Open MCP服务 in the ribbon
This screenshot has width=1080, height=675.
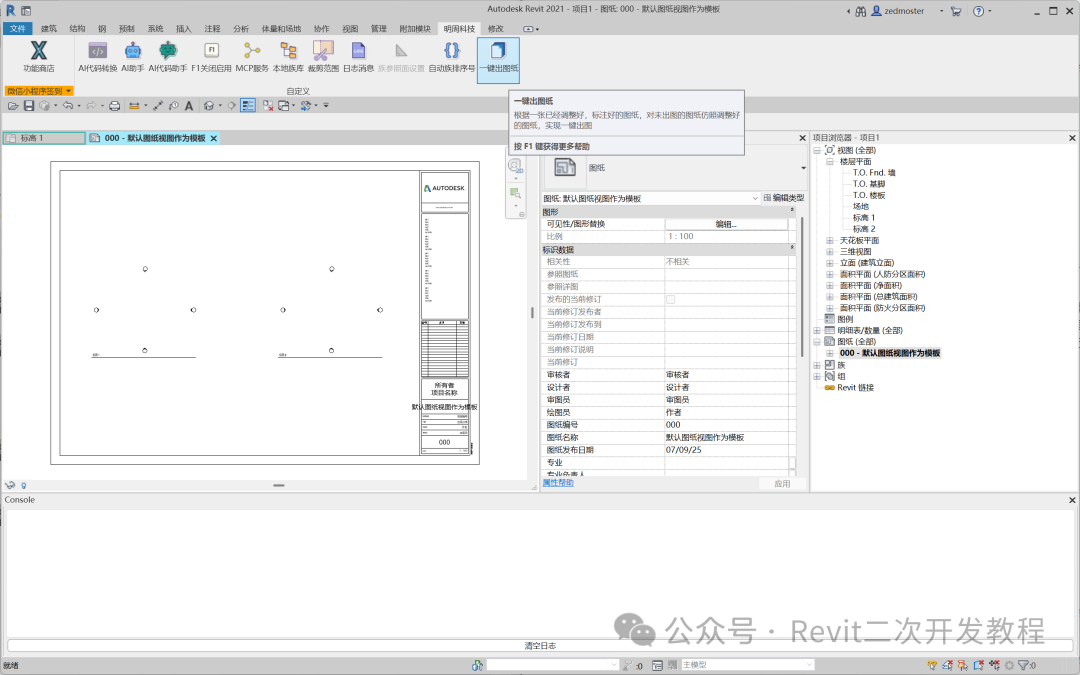pyautogui.click(x=252, y=56)
